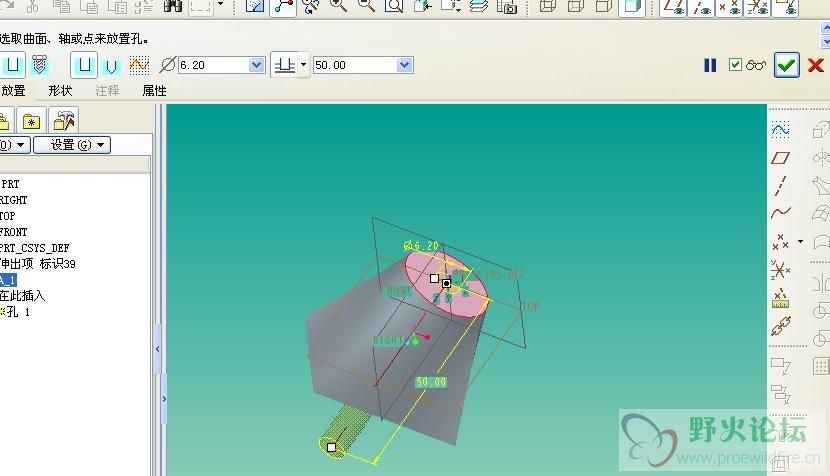Open the 设置(G) settings dropdown

[72, 145]
